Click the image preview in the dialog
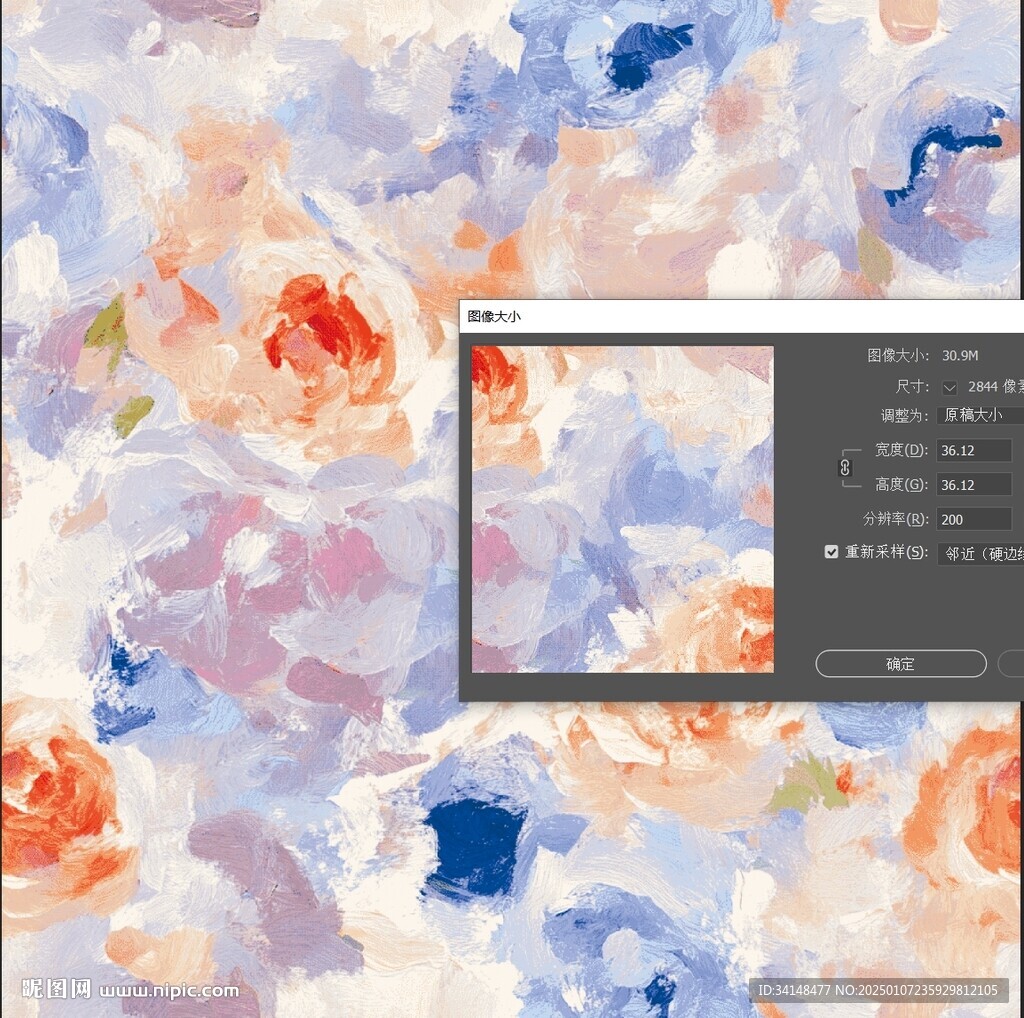This screenshot has width=1024, height=1018. click(x=622, y=509)
